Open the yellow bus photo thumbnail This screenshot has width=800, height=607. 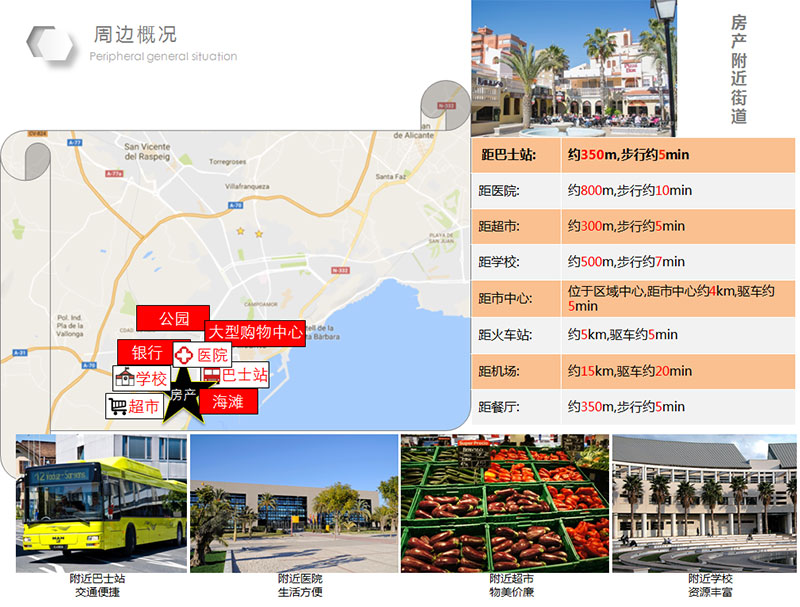(x=101, y=503)
